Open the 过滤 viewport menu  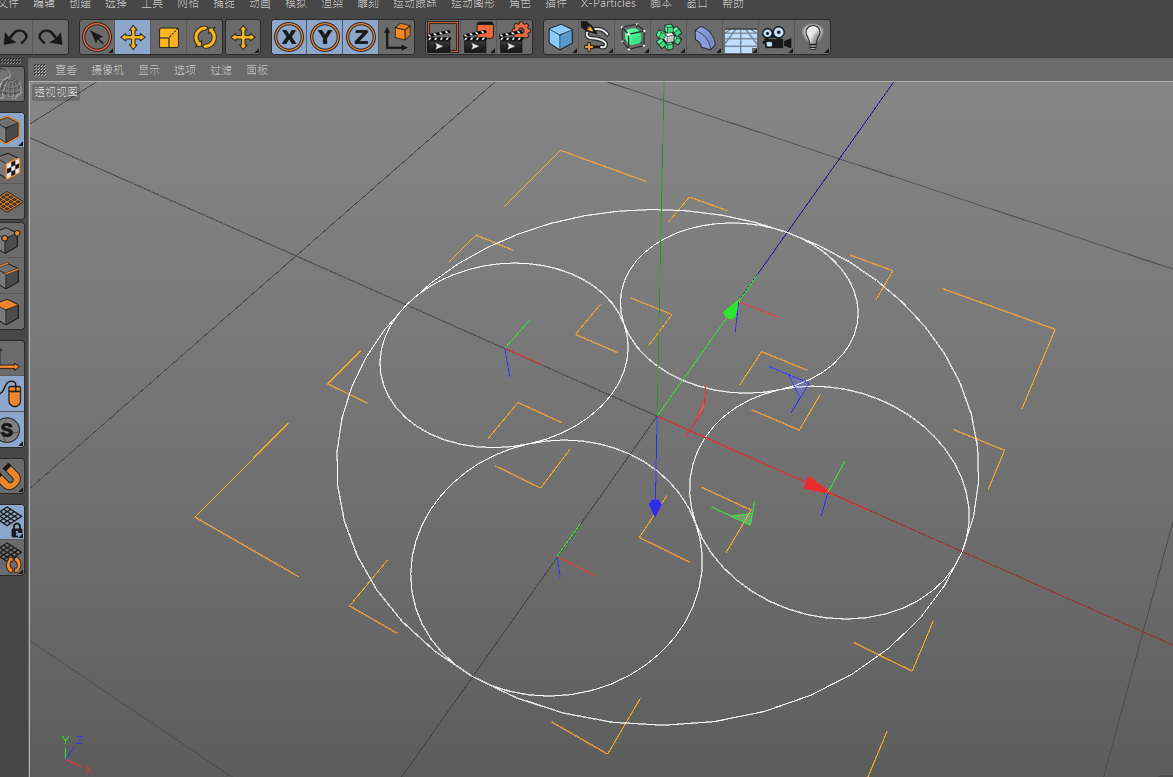coord(220,70)
